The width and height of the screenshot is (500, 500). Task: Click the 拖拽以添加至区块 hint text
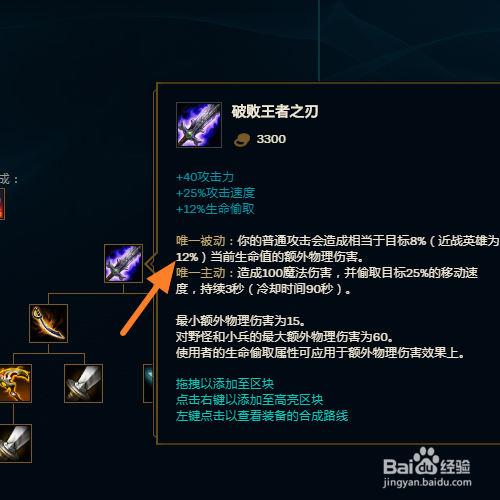click(225, 384)
